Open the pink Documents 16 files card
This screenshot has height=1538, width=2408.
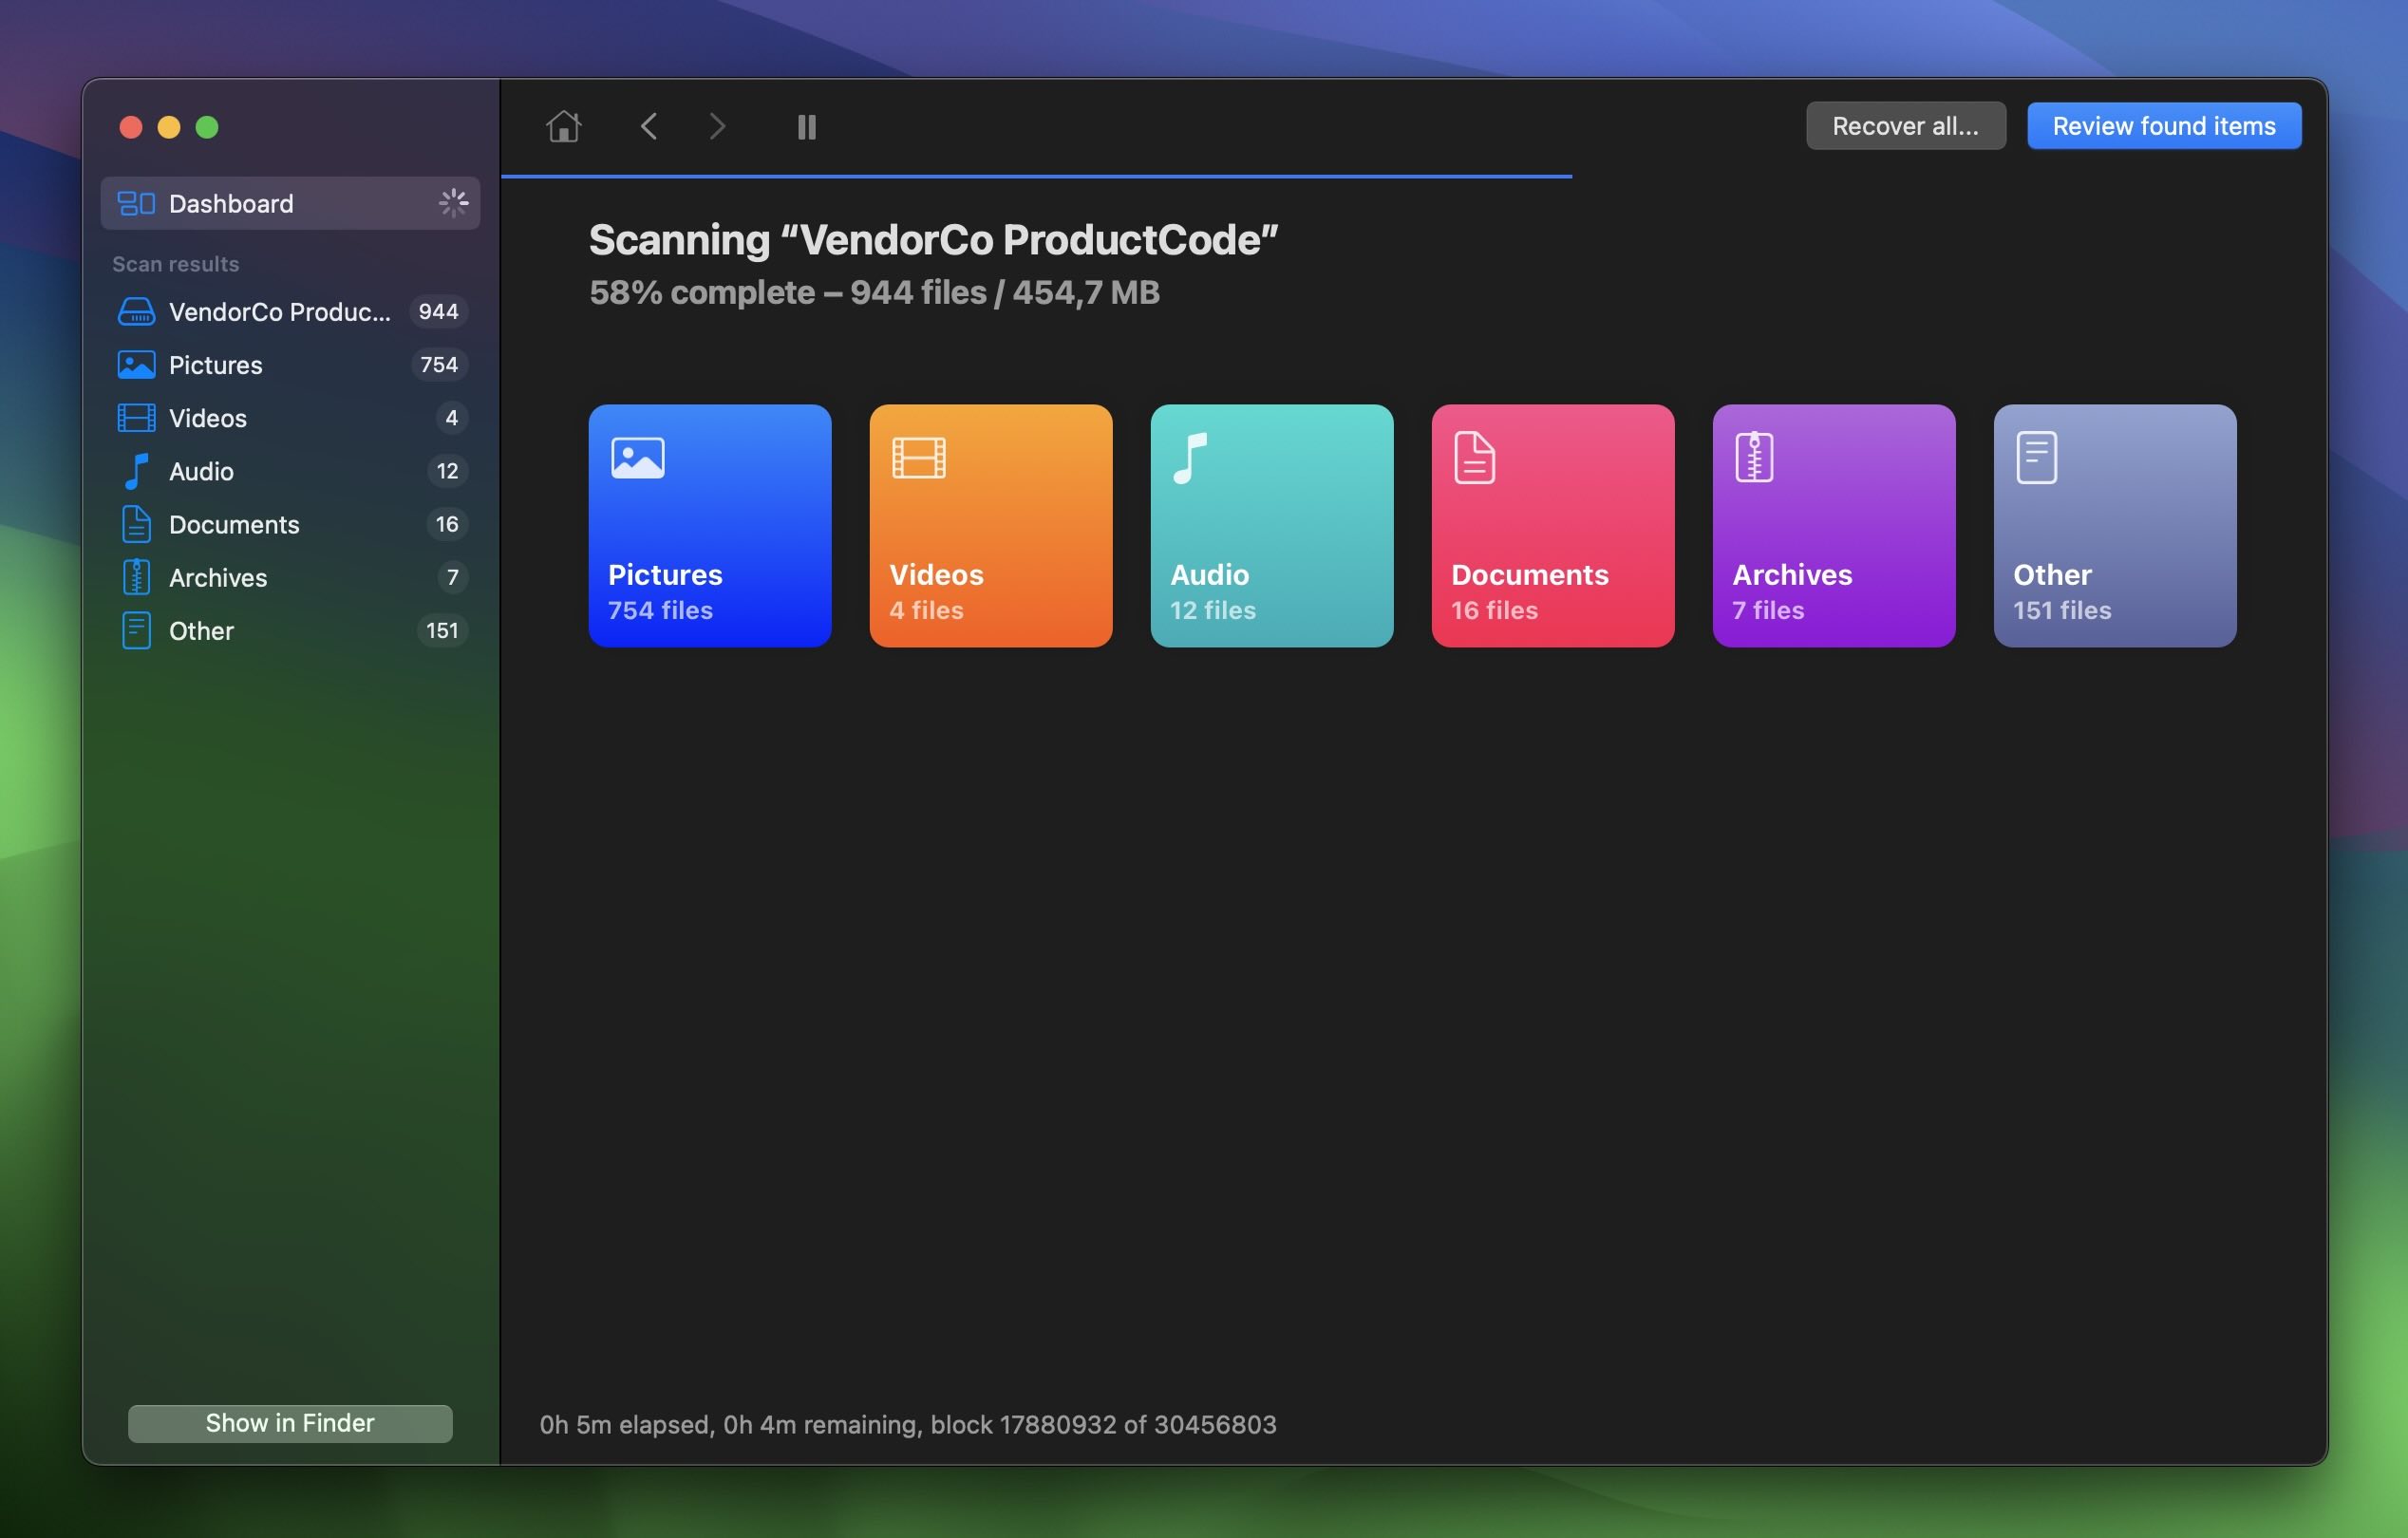pyautogui.click(x=1553, y=526)
